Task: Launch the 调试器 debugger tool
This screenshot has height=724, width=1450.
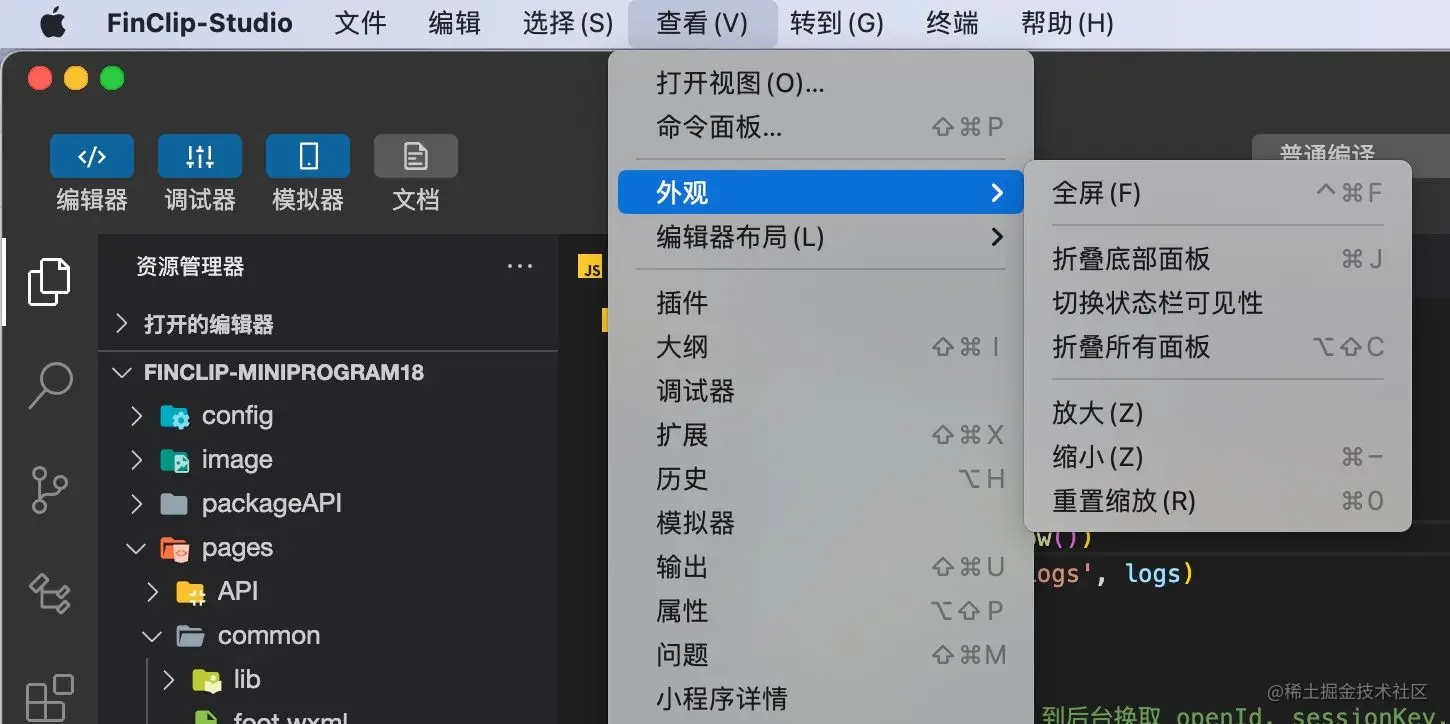Action: (199, 175)
